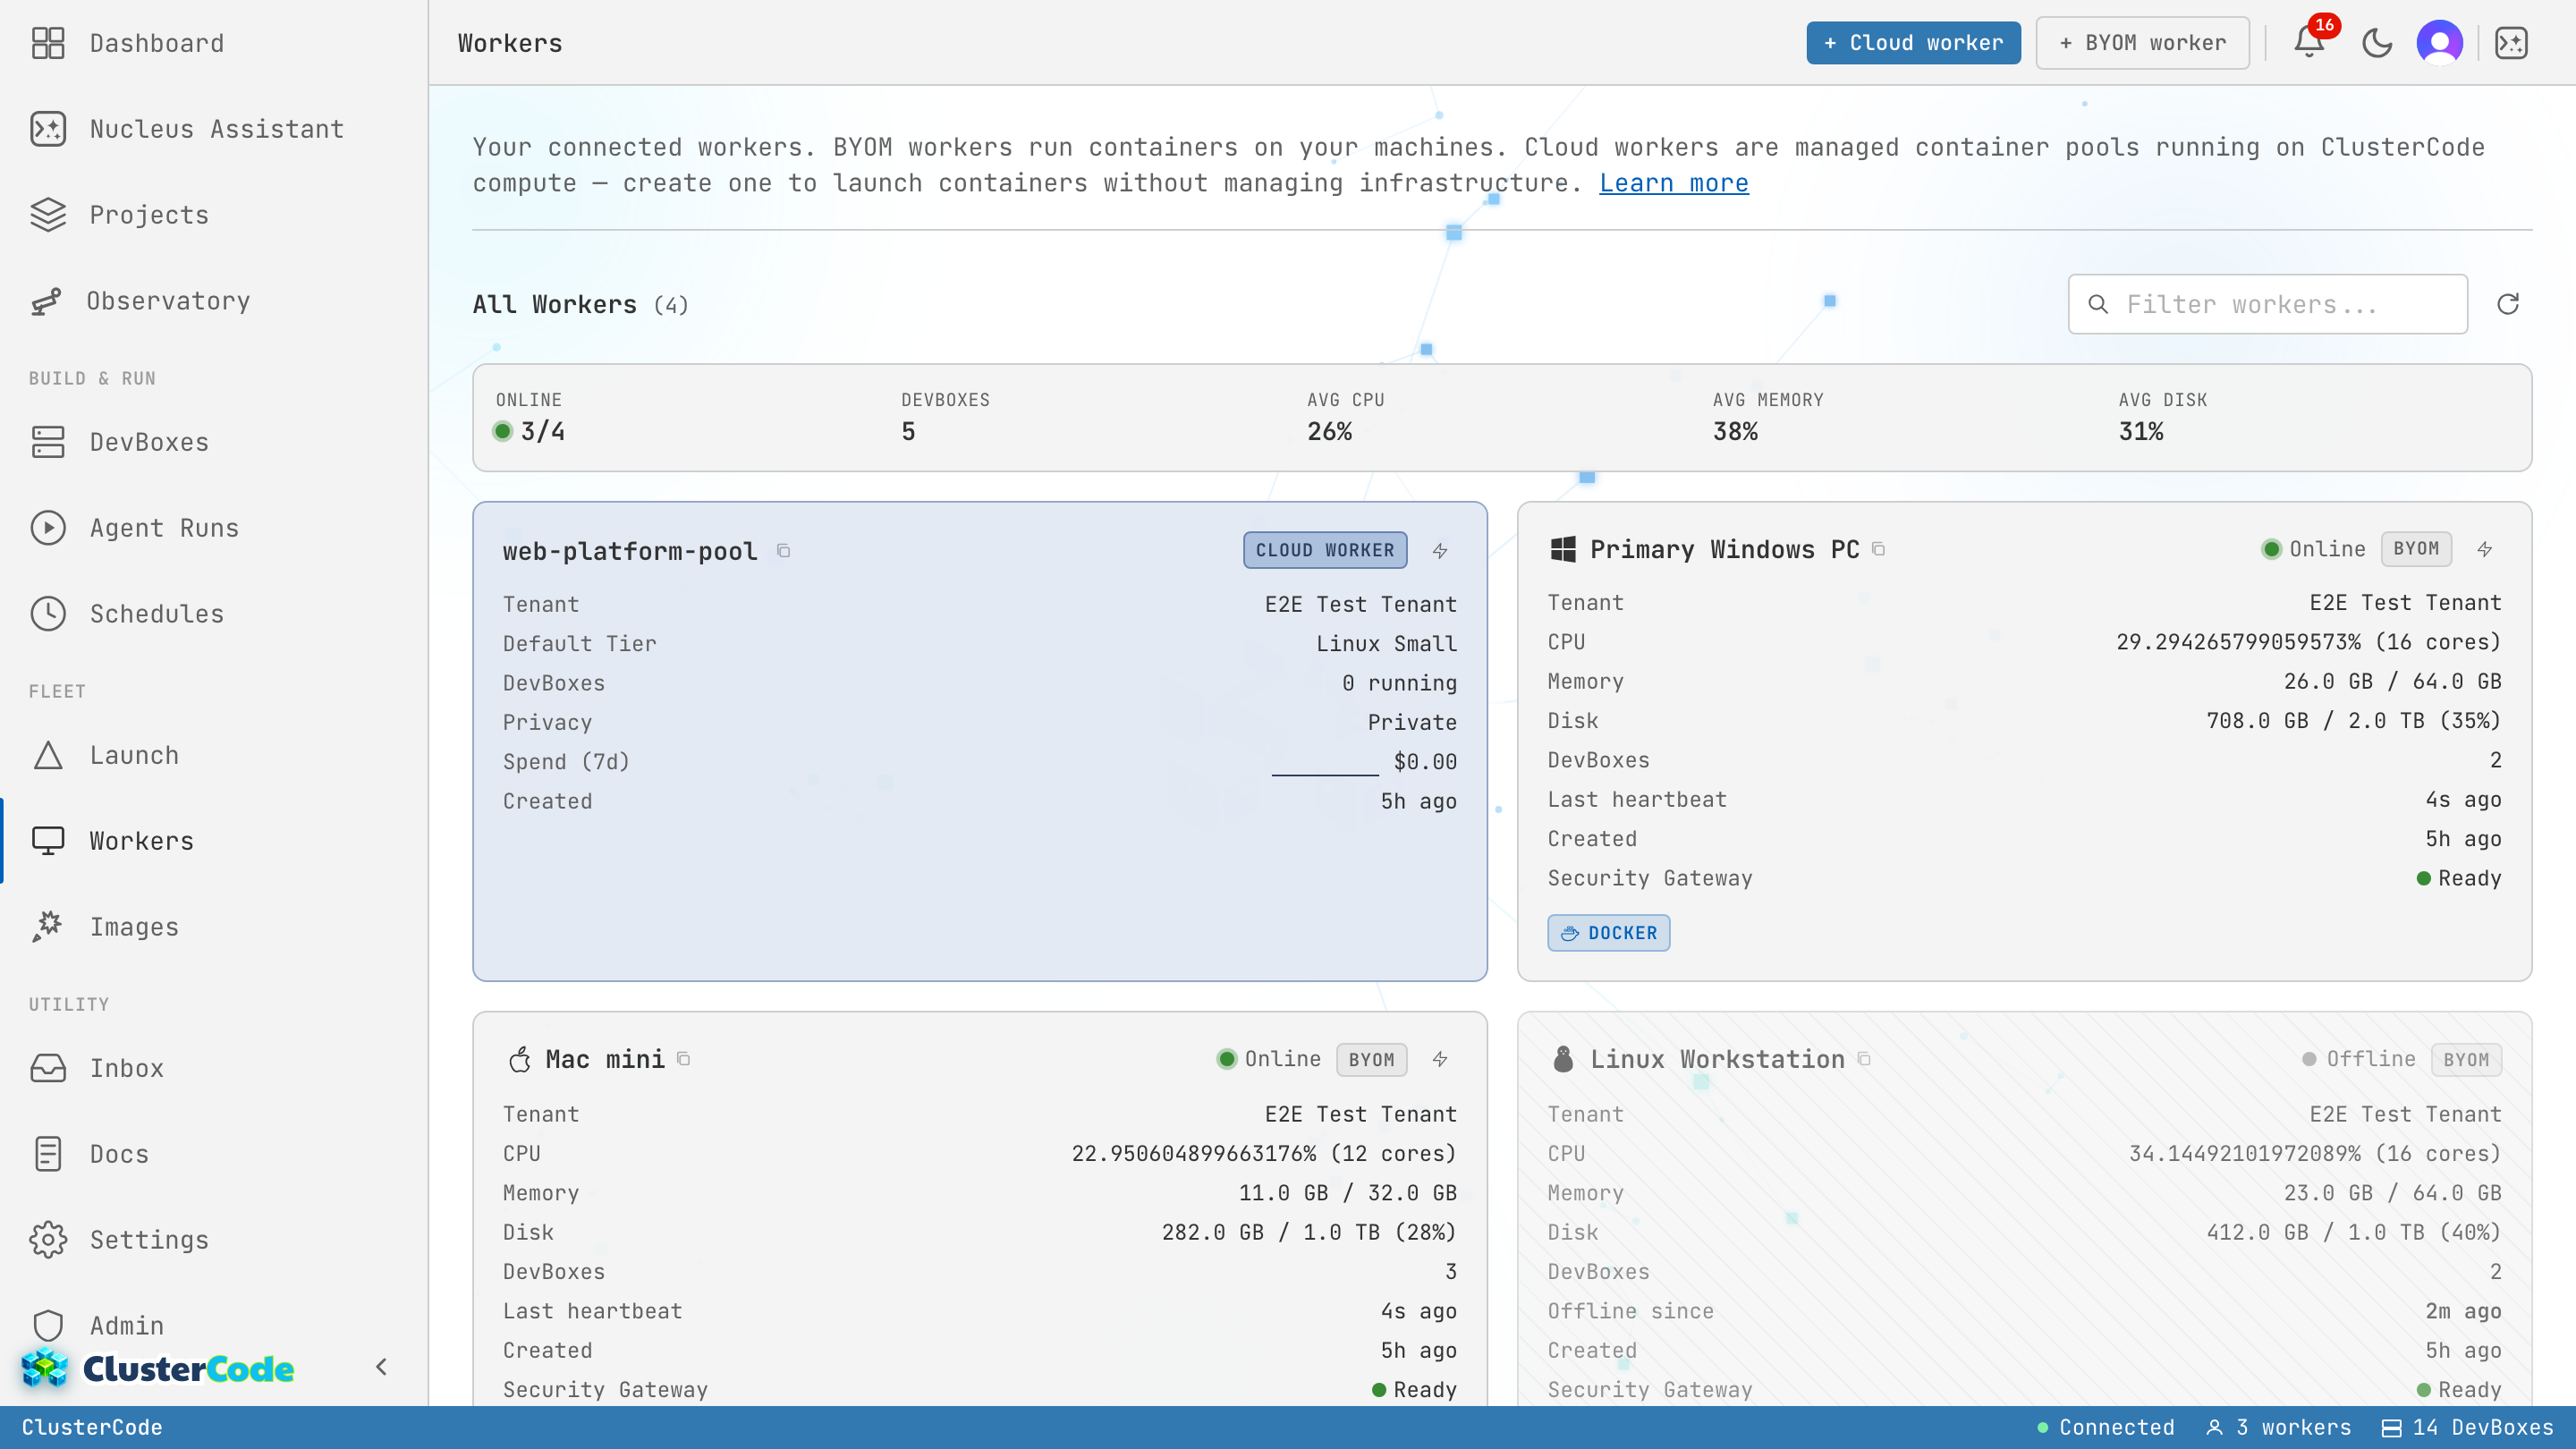
Task: Click the Images sparkle icon
Action: [x=48, y=927]
